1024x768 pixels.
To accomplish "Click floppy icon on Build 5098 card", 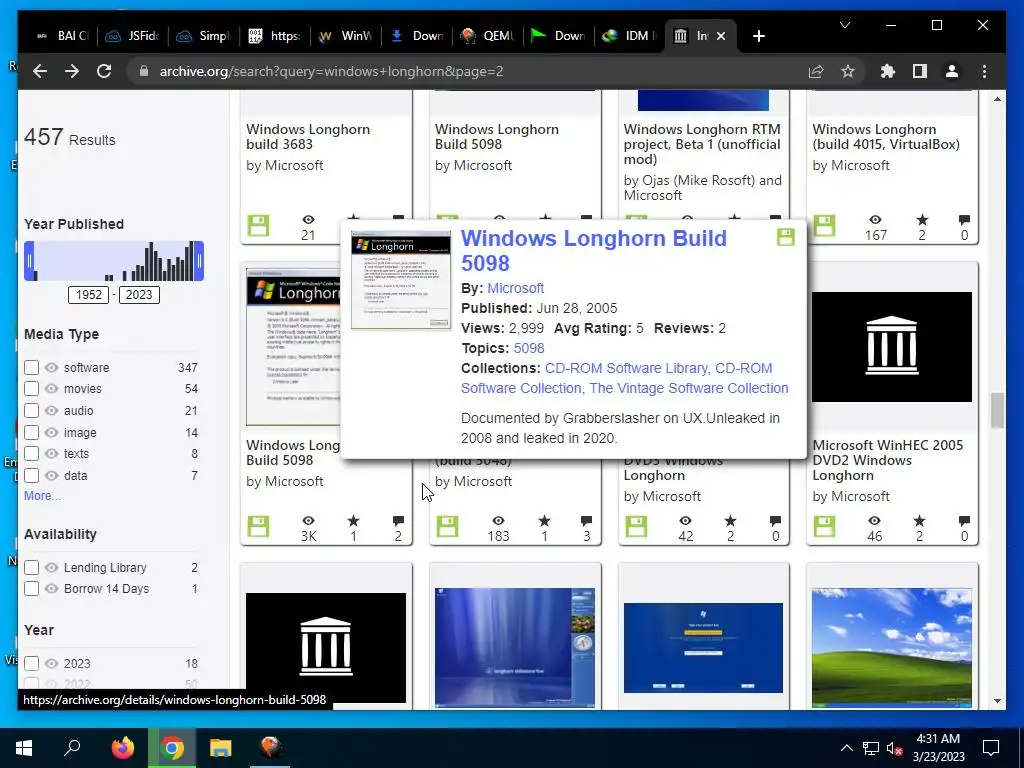I will click(259, 526).
